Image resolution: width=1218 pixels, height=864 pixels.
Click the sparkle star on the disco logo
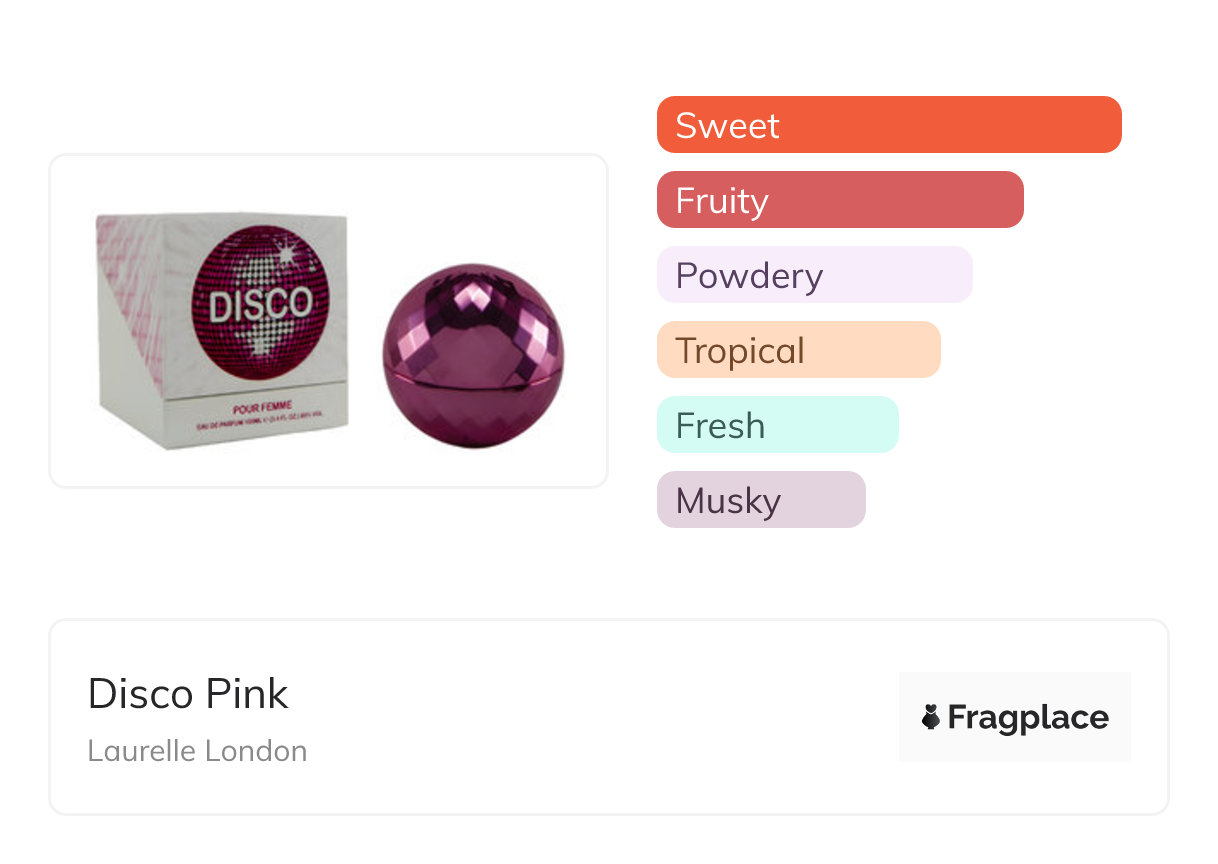[x=288, y=255]
